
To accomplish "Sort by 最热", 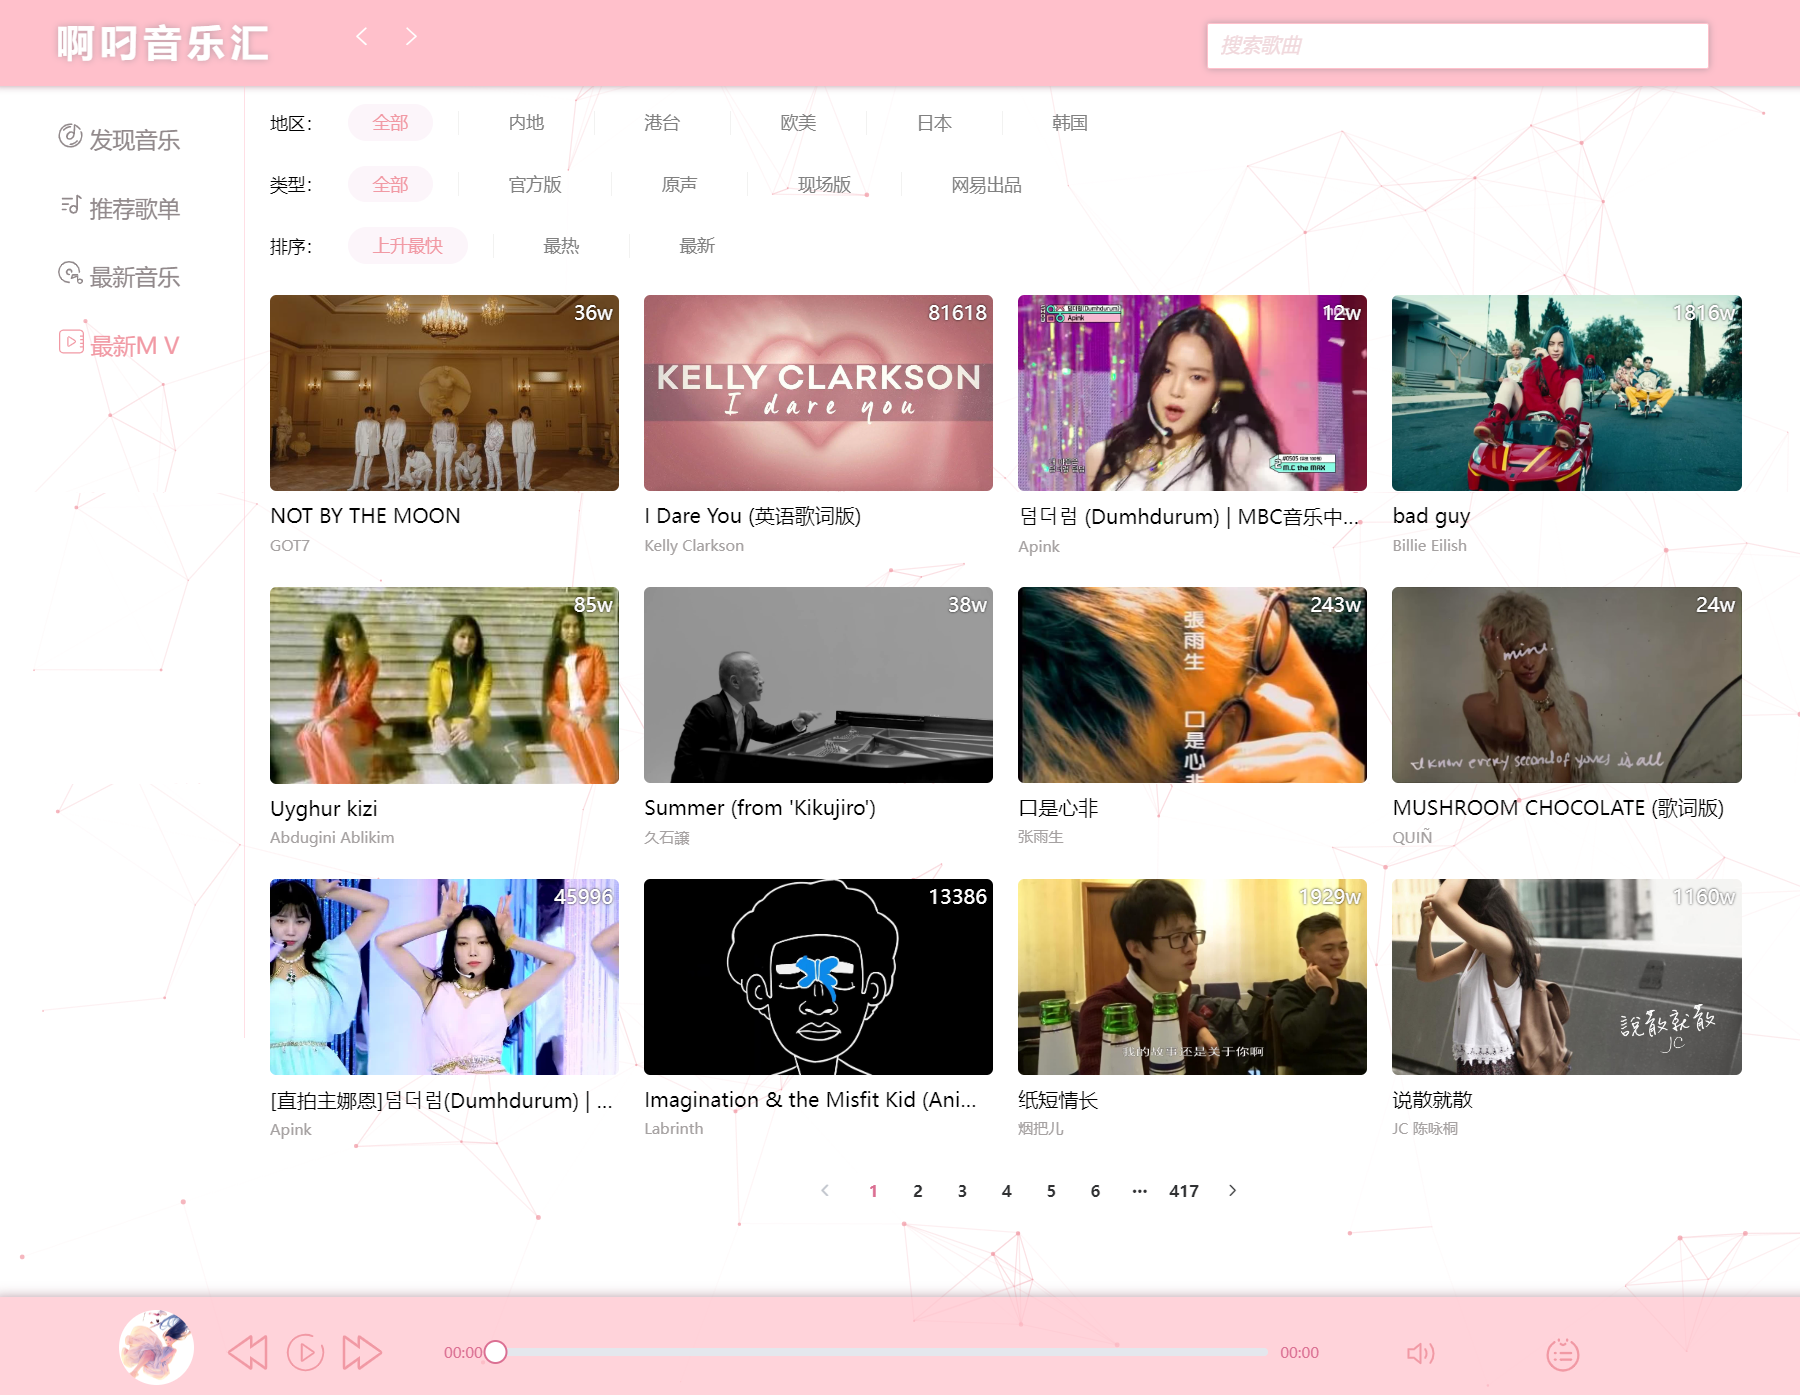I will [x=561, y=246].
